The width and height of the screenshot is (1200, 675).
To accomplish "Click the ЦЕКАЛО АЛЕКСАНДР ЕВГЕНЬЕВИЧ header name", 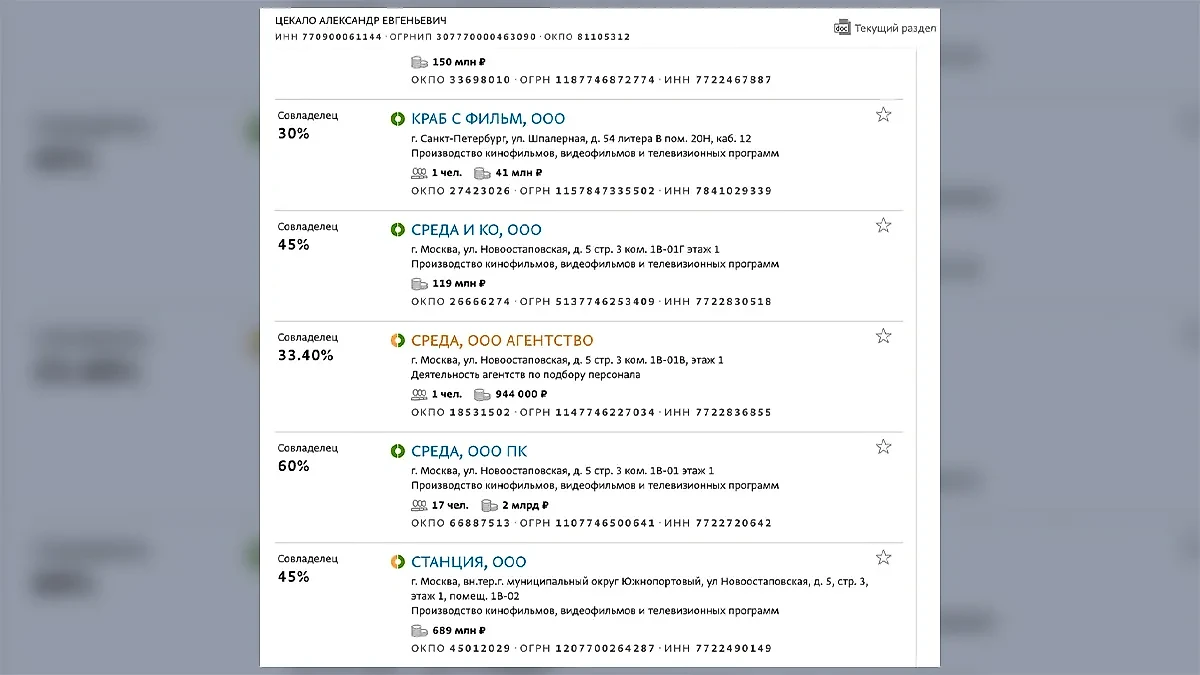I will 360,20.
